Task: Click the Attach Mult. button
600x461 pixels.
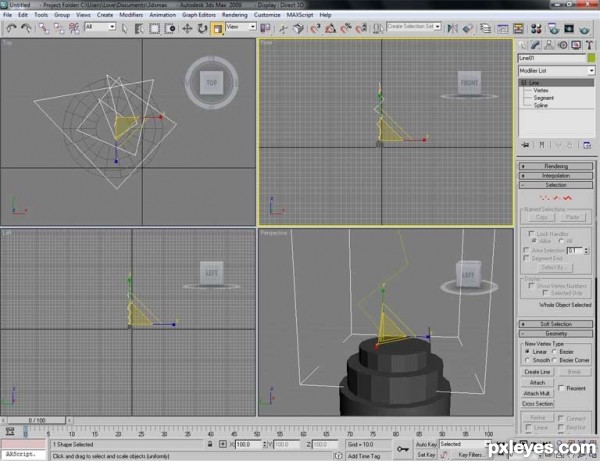Action: pyautogui.click(x=537, y=393)
